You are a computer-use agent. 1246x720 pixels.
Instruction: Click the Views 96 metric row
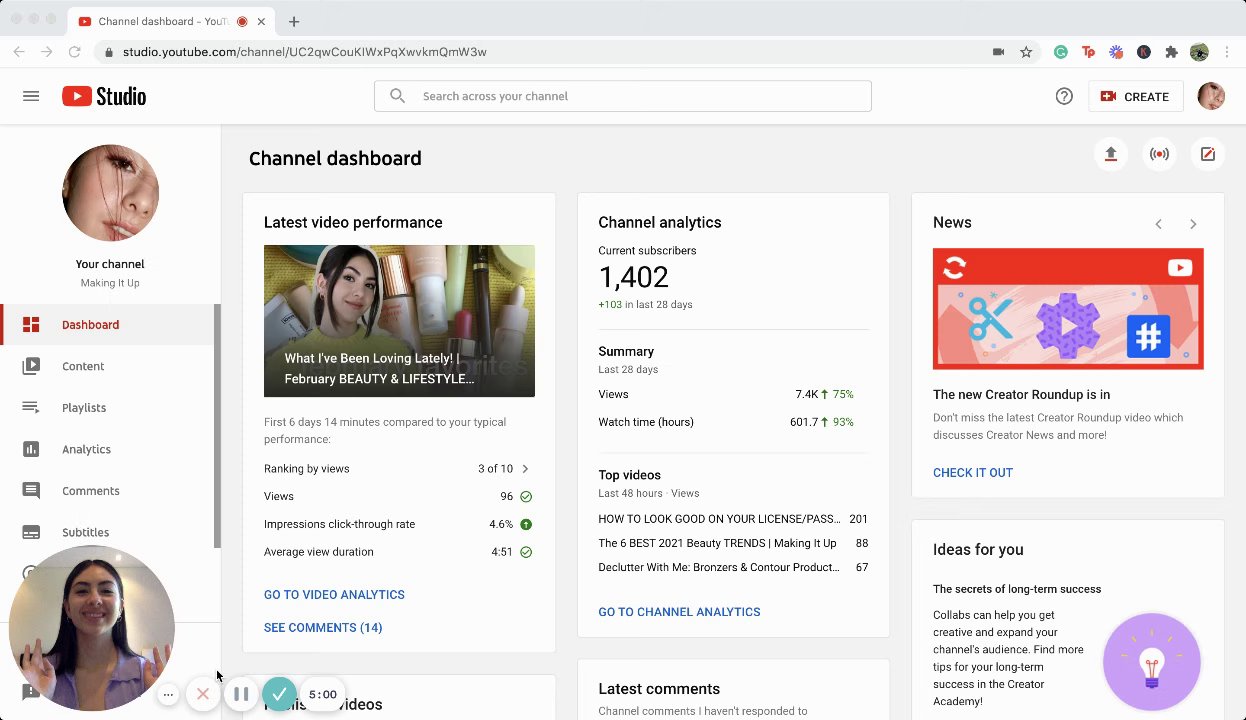398,497
